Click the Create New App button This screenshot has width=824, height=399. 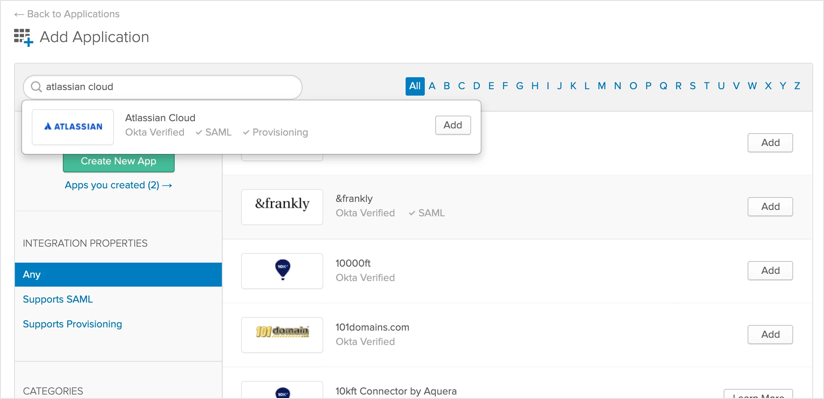point(119,161)
